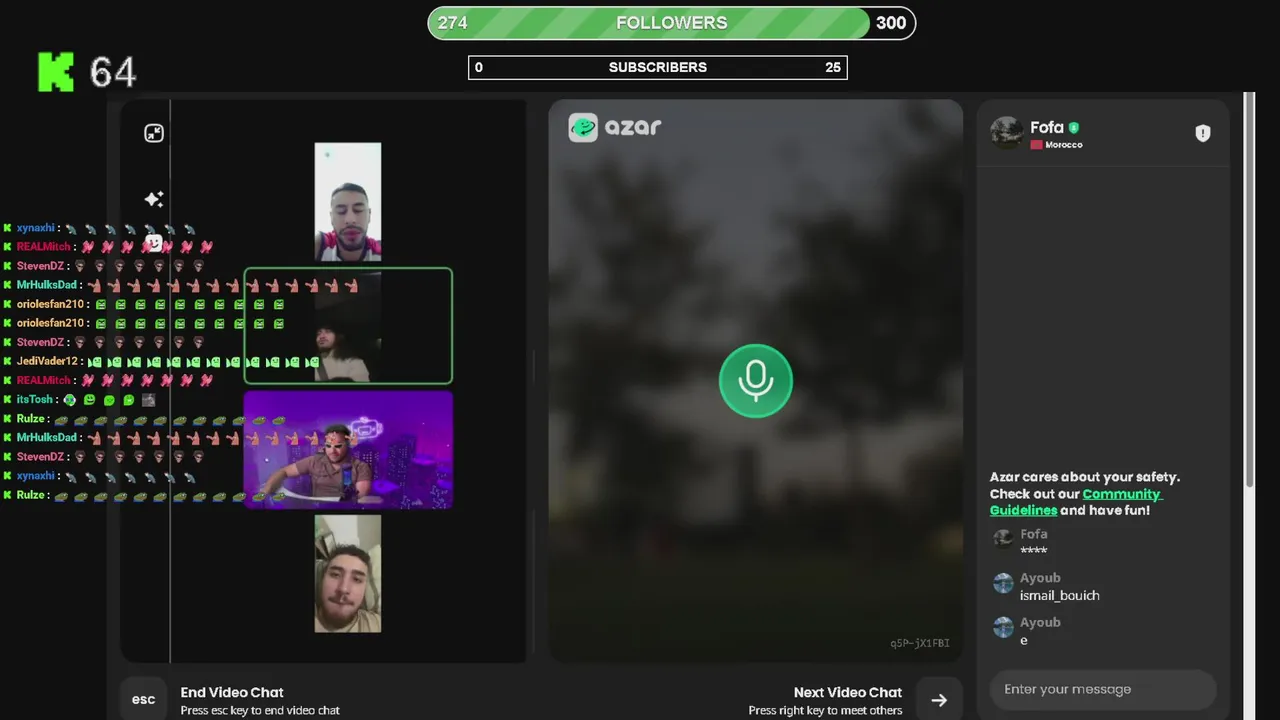Click the JediVader12 chat username
Image resolution: width=1280 pixels, height=720 pixels.
[47, 361]
